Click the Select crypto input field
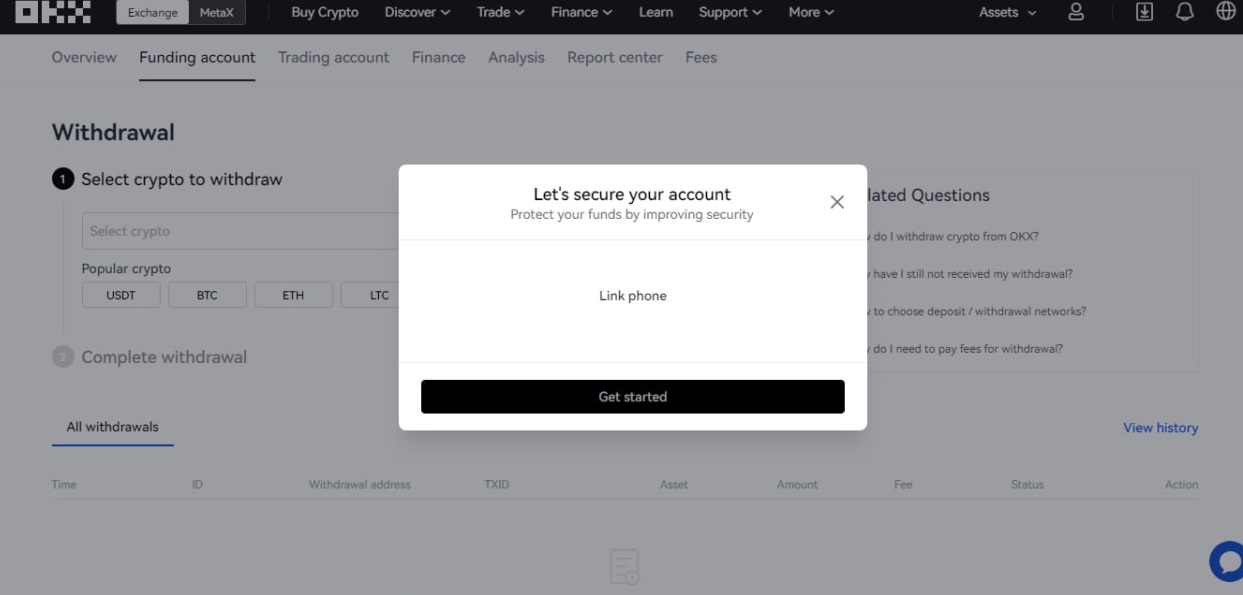 pos(240,230)
